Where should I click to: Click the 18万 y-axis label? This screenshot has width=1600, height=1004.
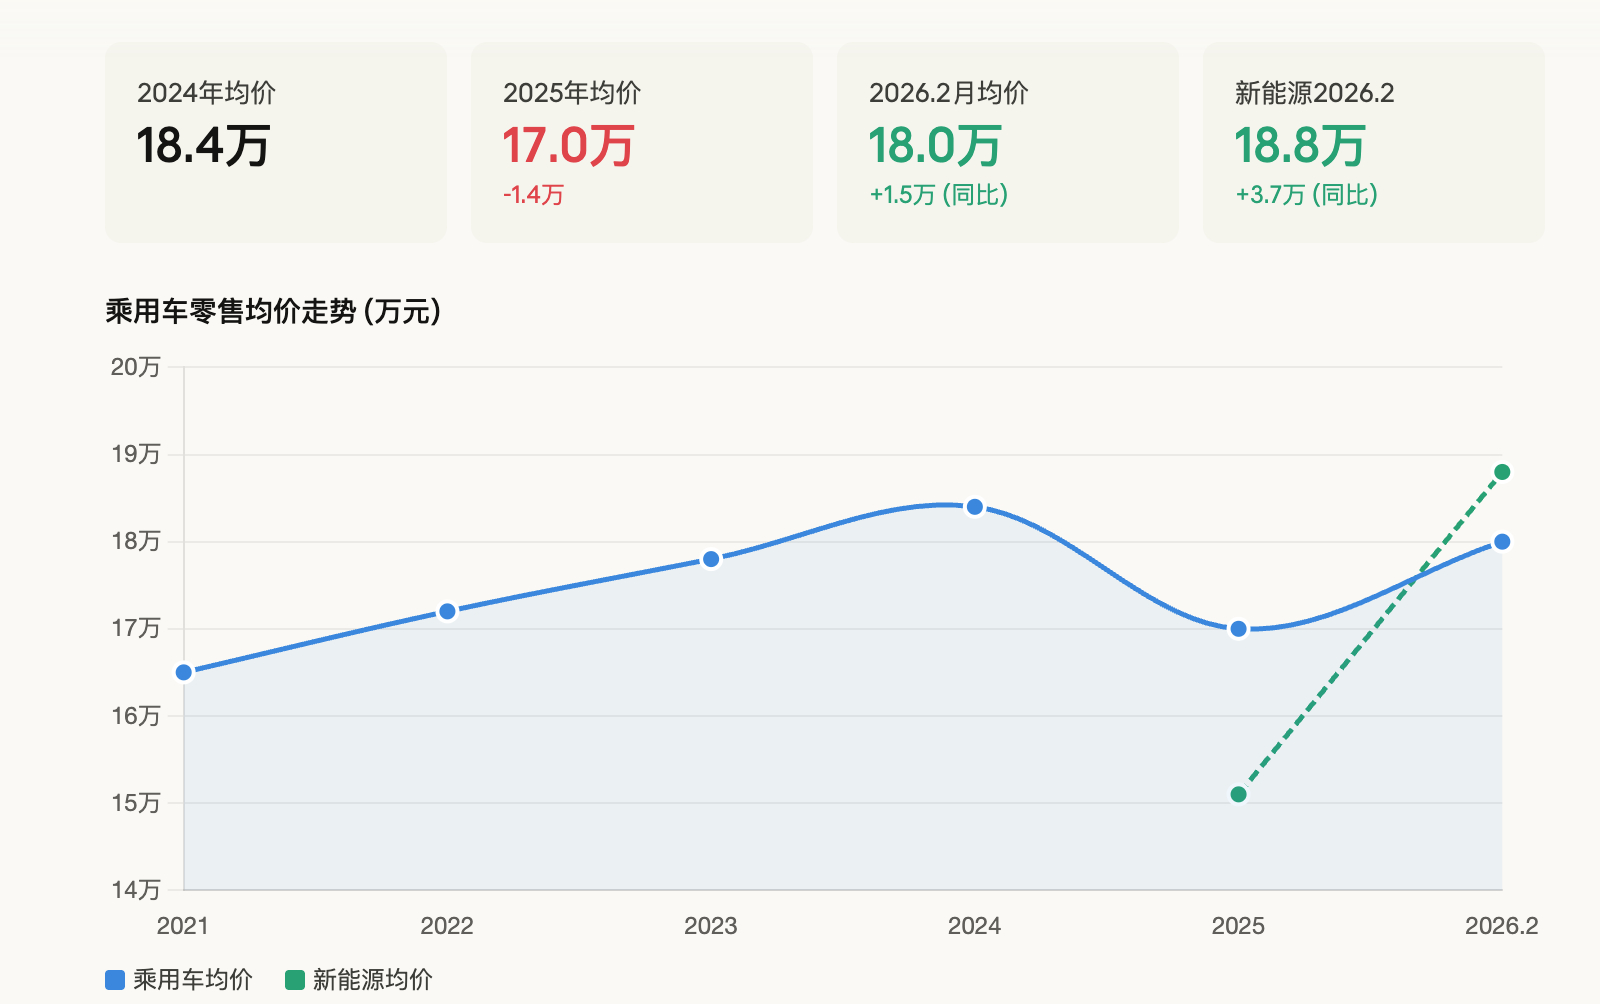point(136,541)
